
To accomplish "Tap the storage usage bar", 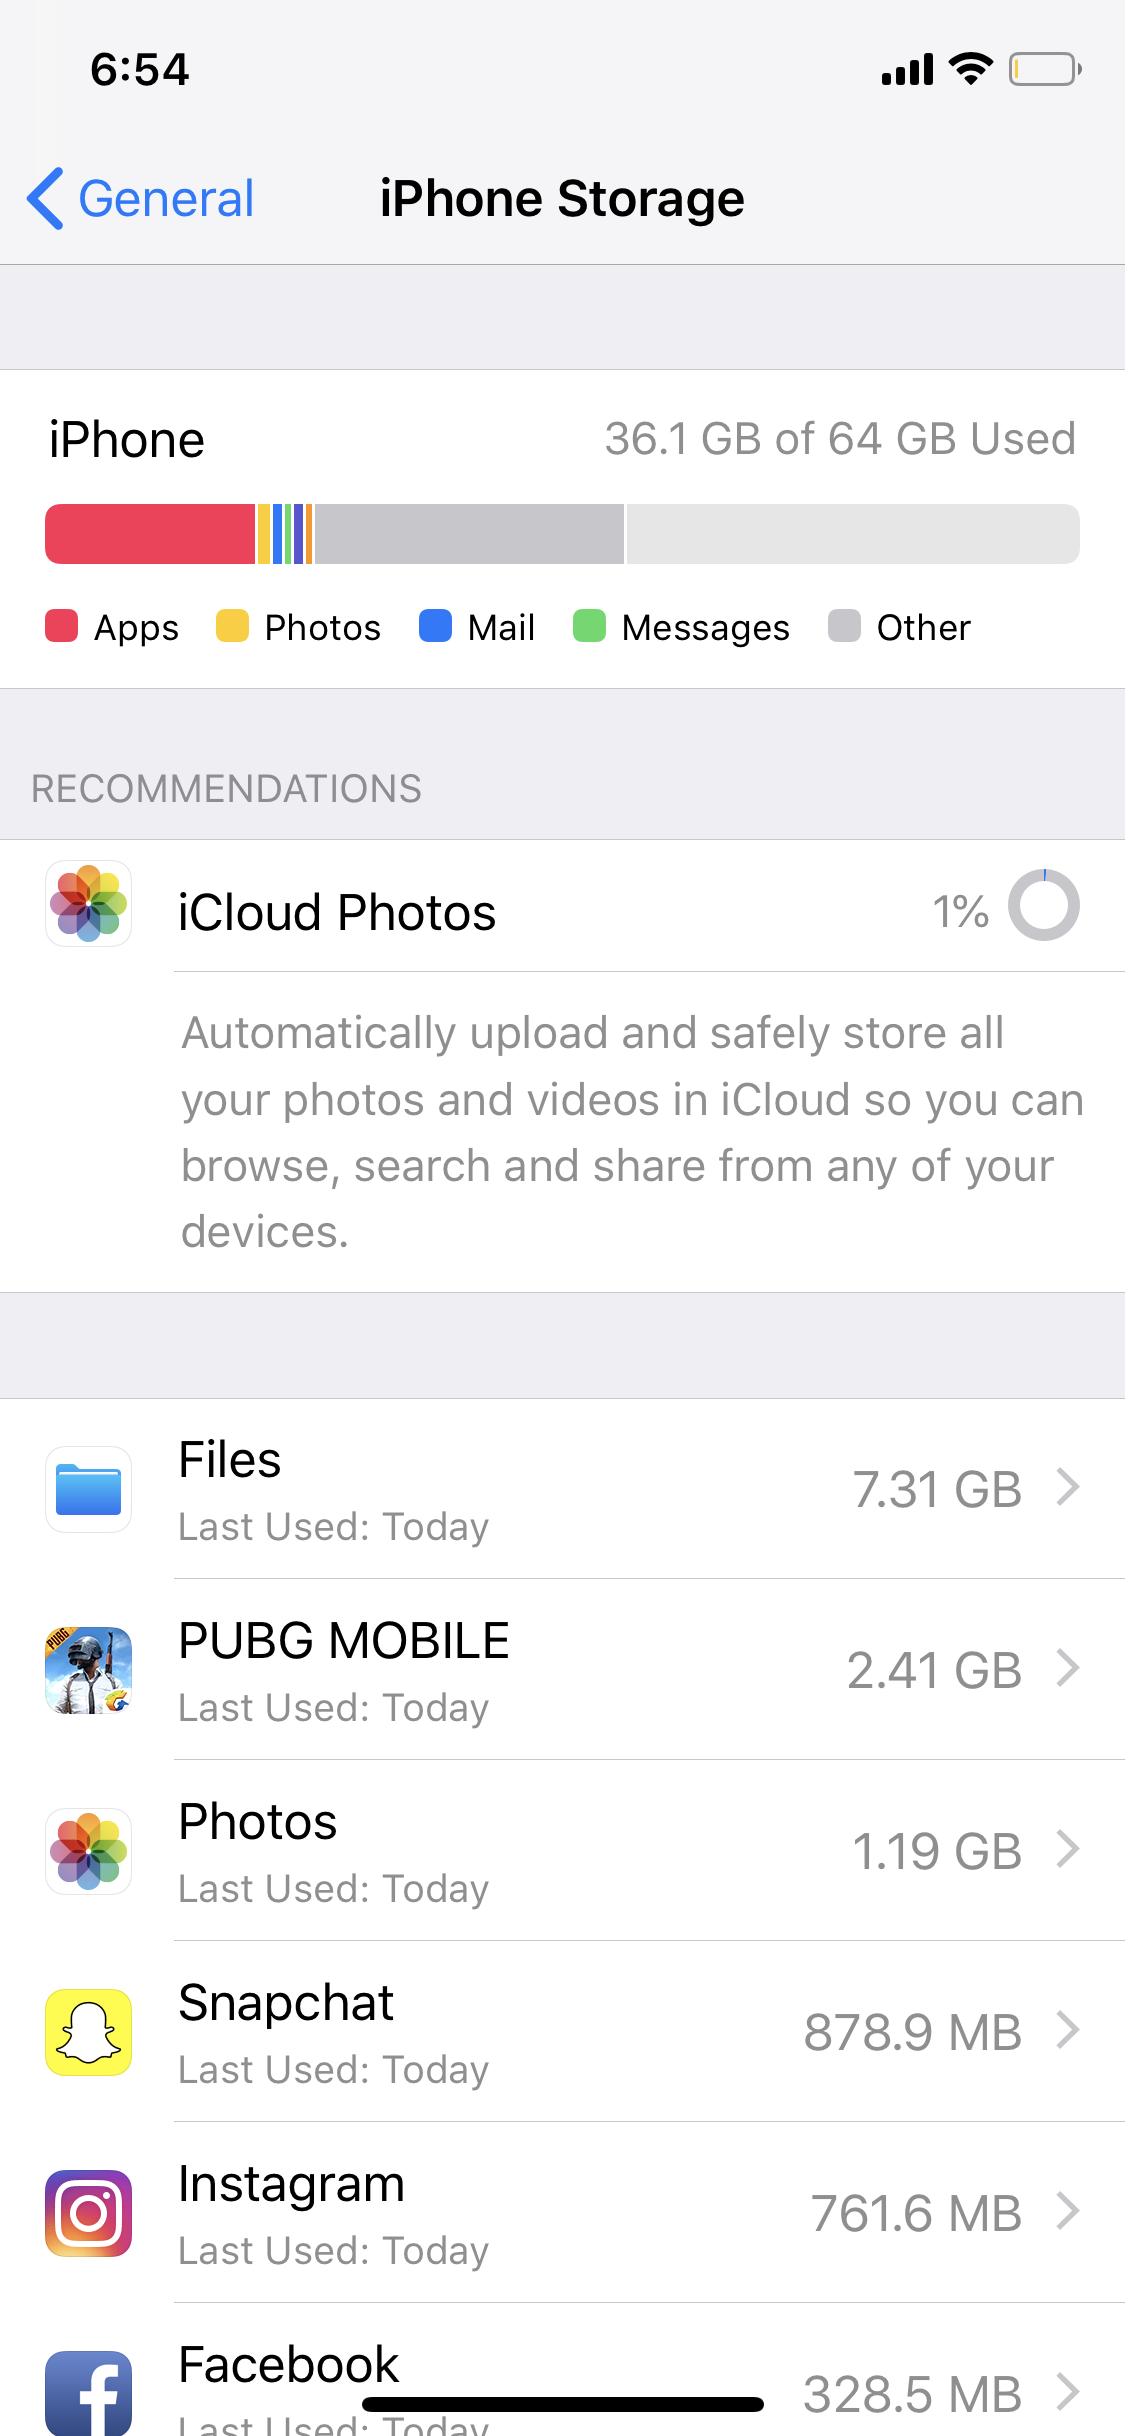I will click(562, 534).
